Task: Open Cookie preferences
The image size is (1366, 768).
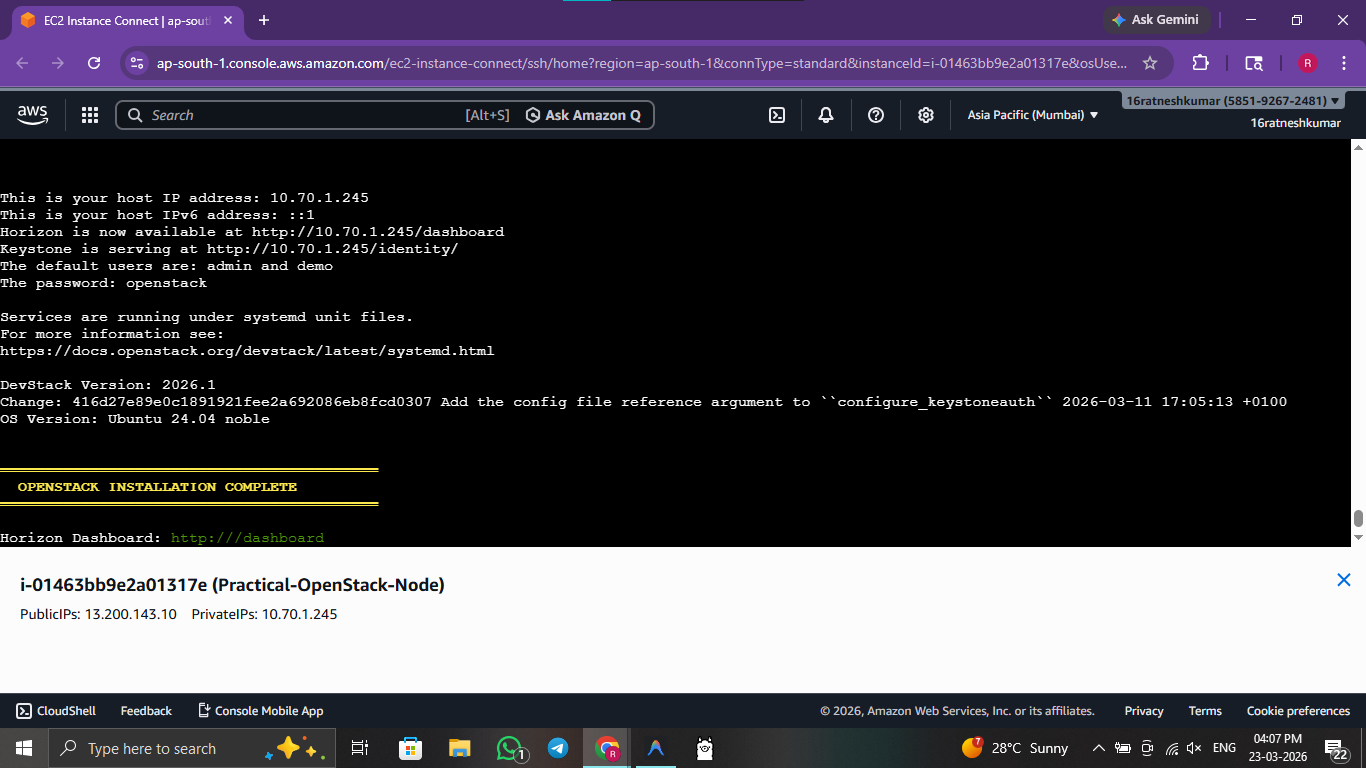Action: coord(1298,711)
